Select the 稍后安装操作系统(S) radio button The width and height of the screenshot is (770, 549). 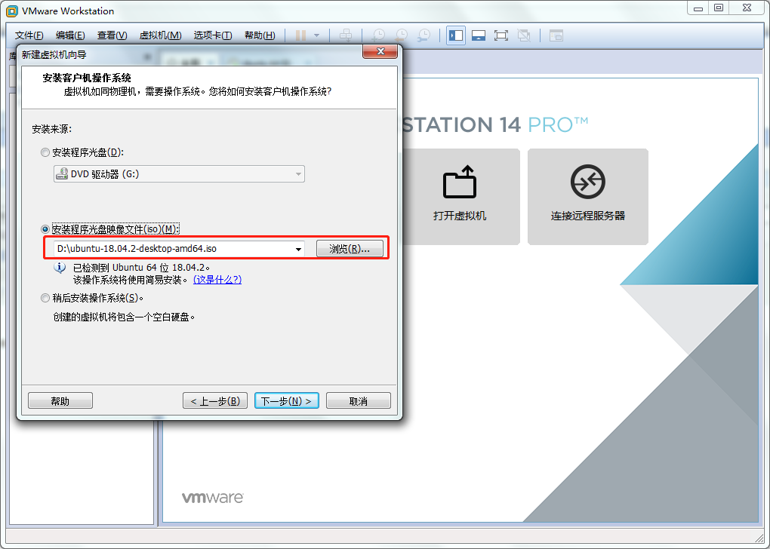click(x=45, y=298)
